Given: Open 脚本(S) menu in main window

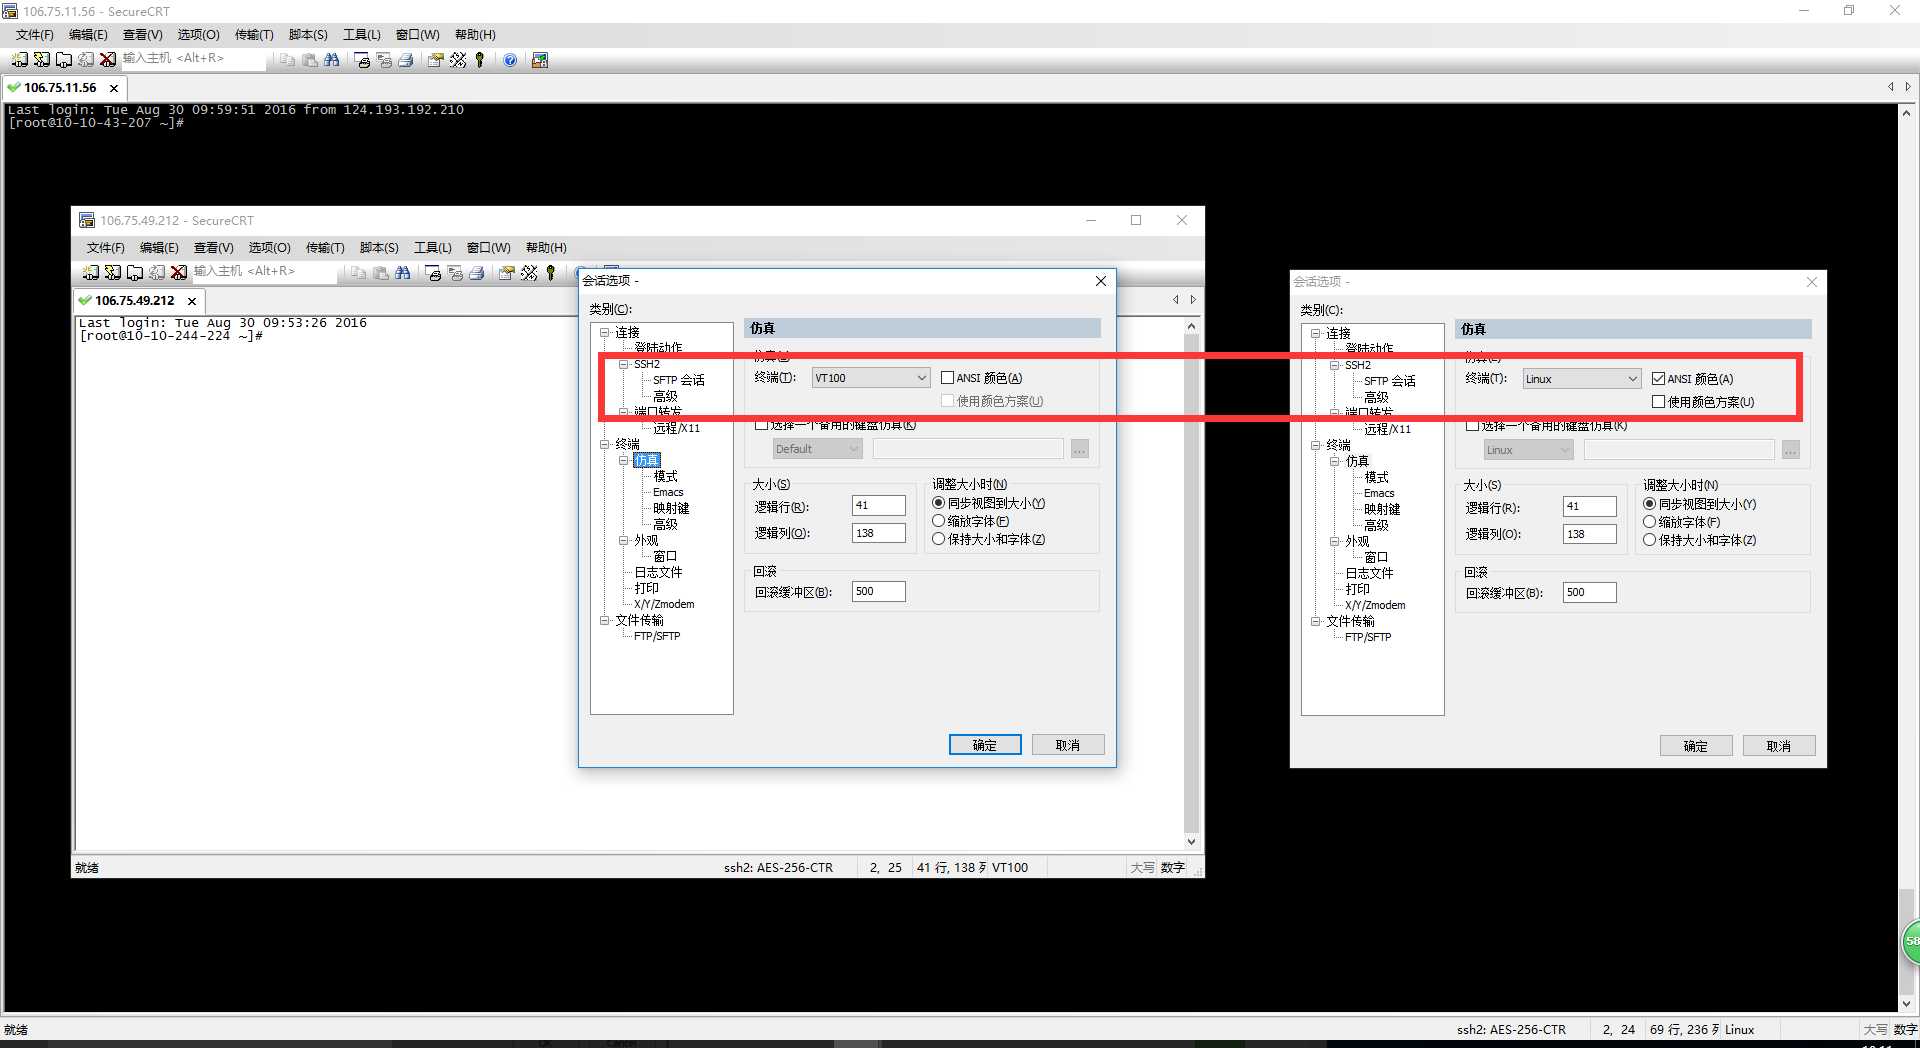Looking at the screenshot, I should (308, 35).
